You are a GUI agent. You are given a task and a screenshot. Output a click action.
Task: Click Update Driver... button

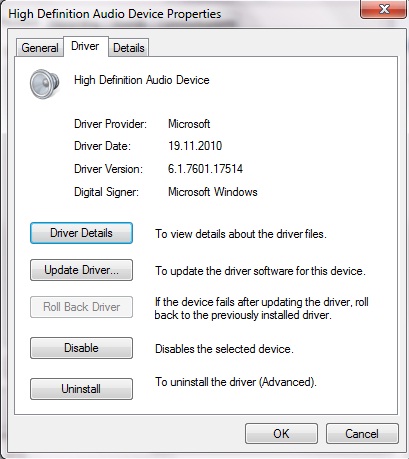[81, 270]
